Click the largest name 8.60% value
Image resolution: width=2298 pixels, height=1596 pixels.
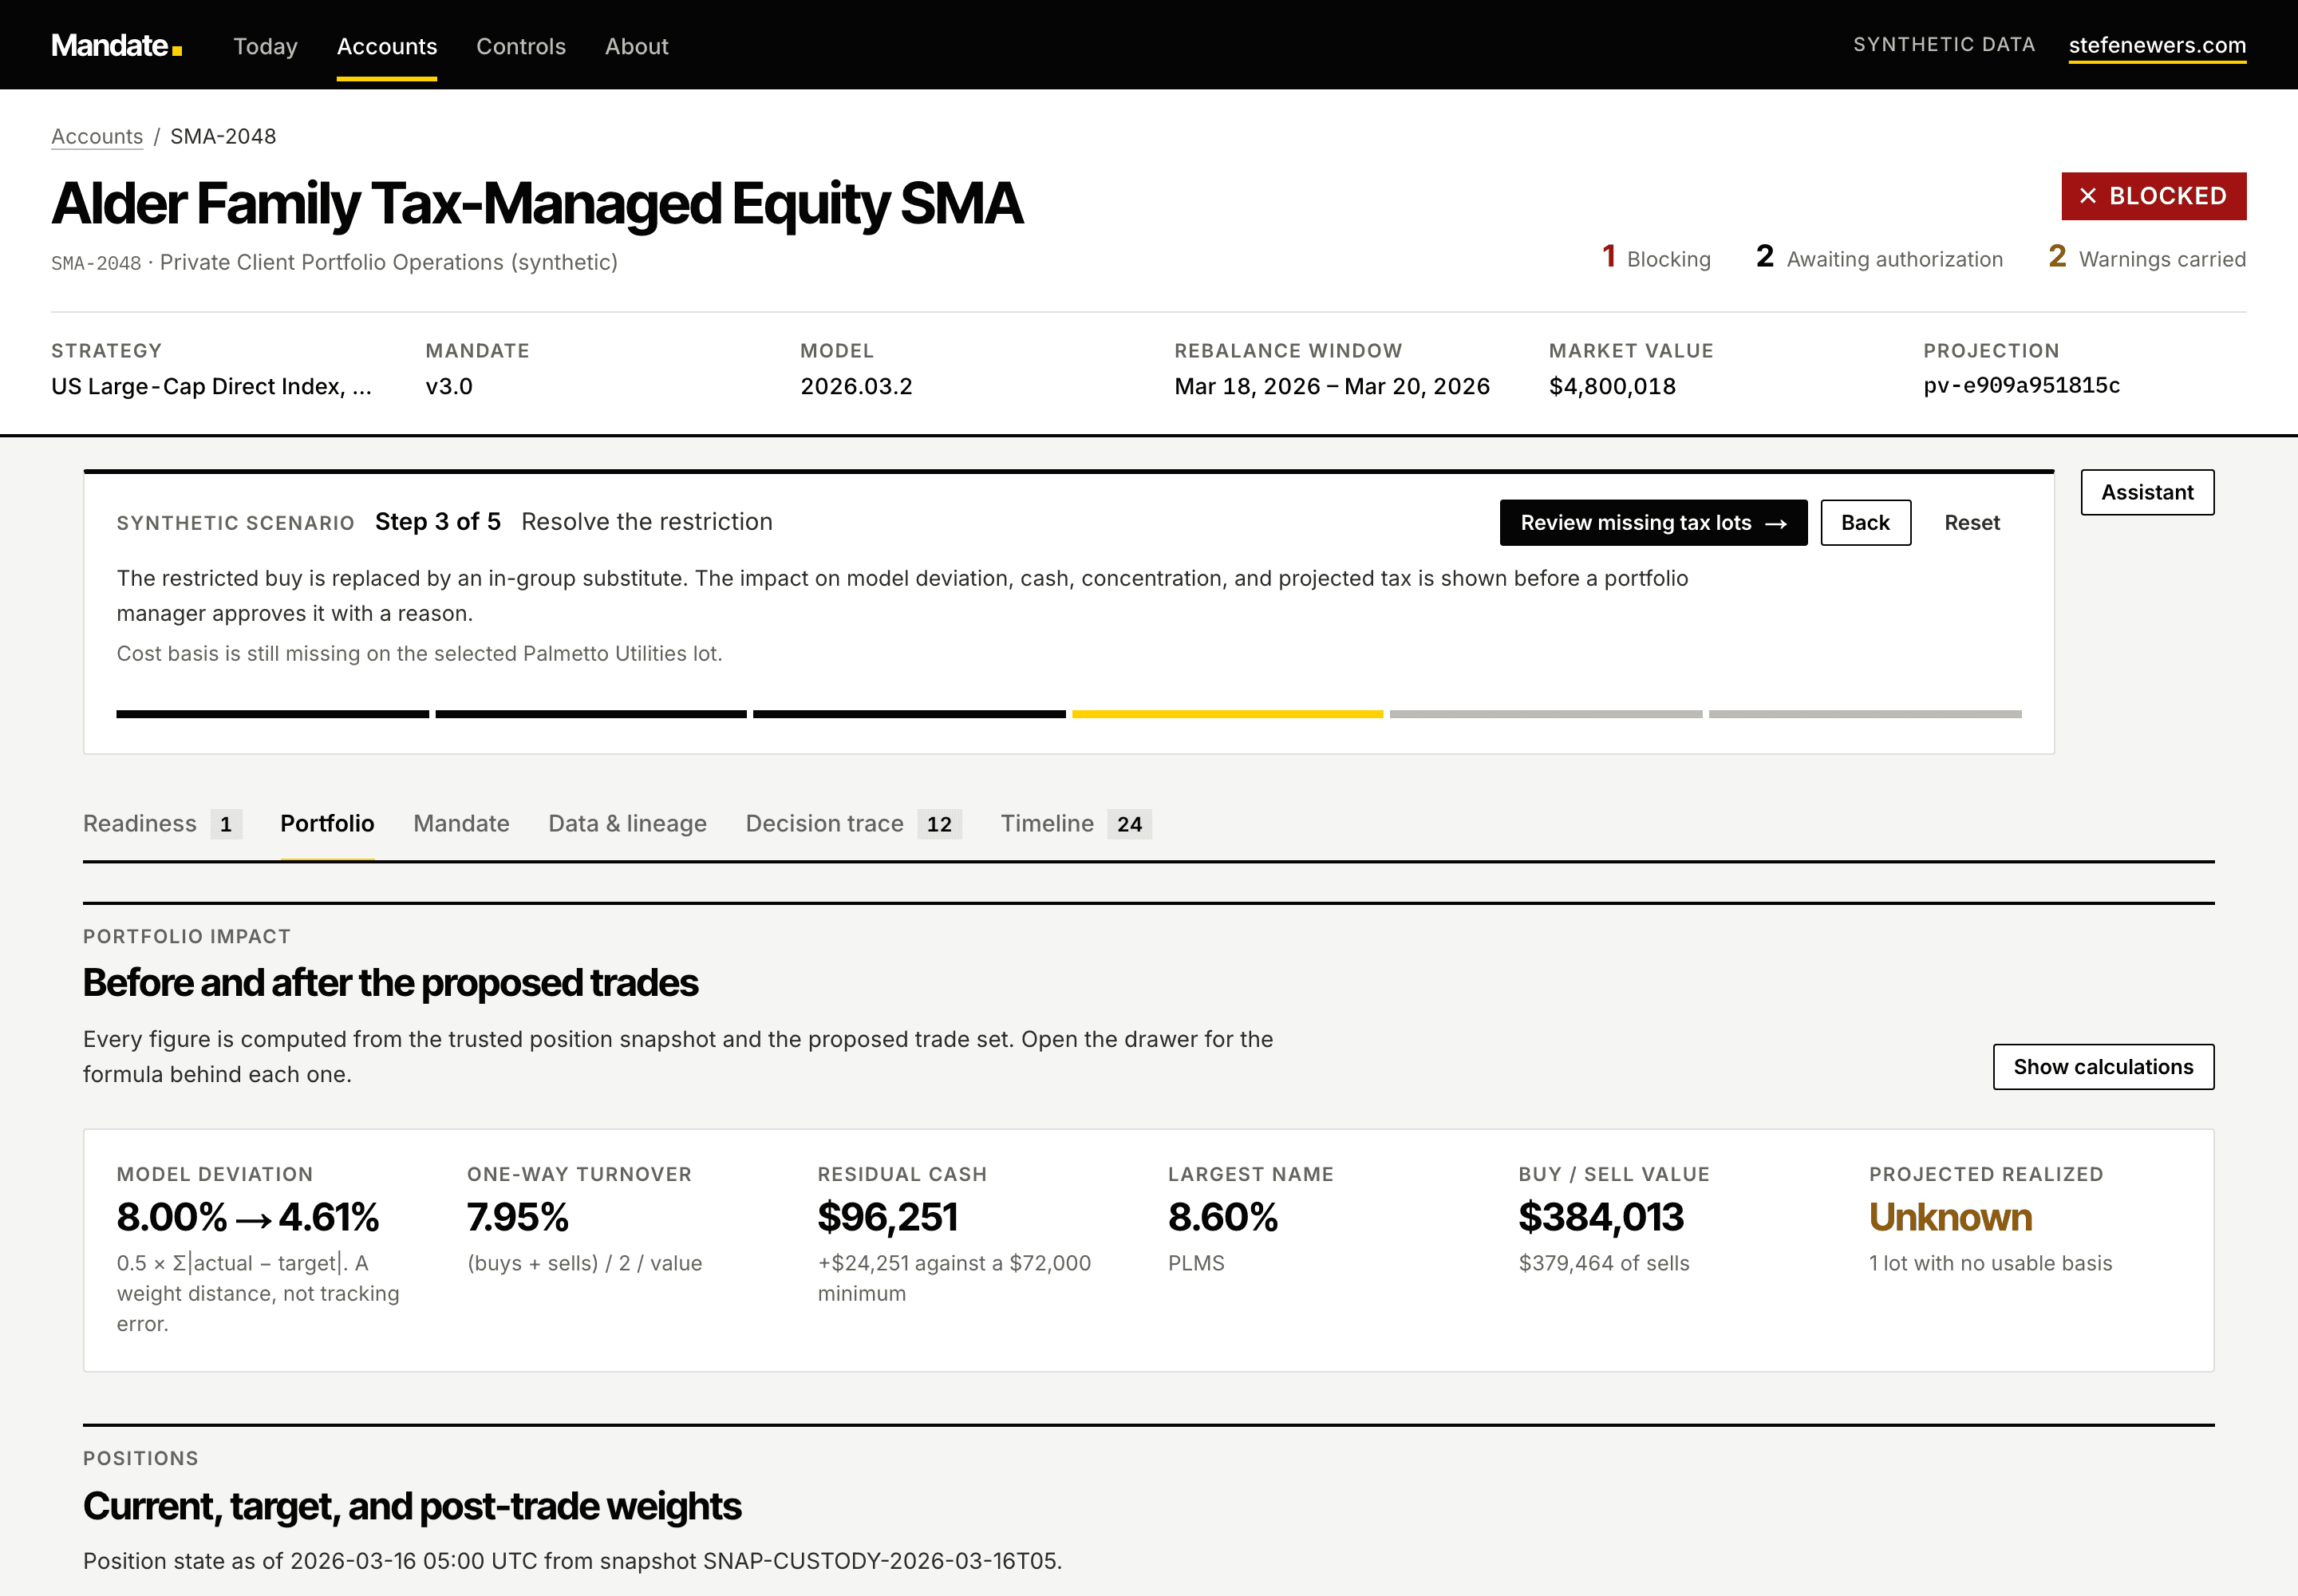pos(1222,1217)
